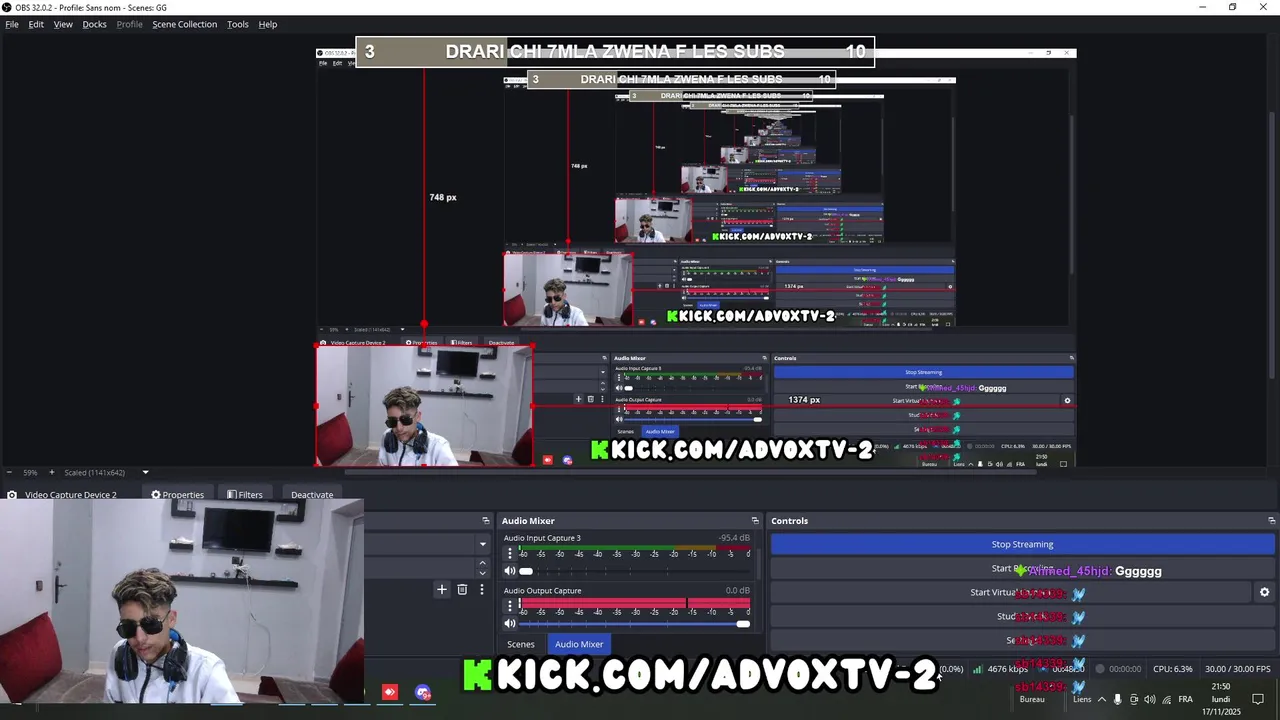Adjust the Audio Output Capture volume slider
The width and height of the screenshot is (1280, 720).
634,624
